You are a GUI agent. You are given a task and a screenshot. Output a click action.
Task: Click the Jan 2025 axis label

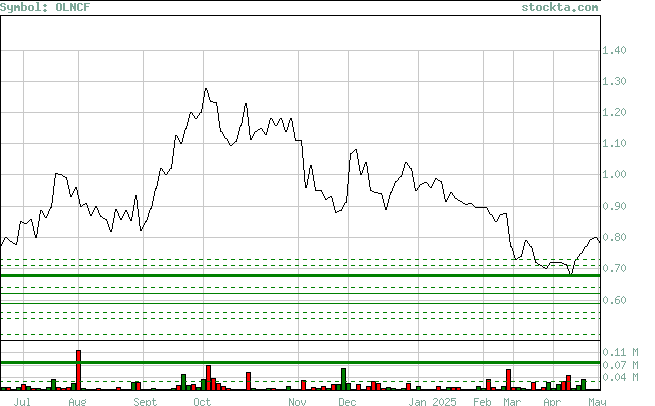click(x=432, y=401)
